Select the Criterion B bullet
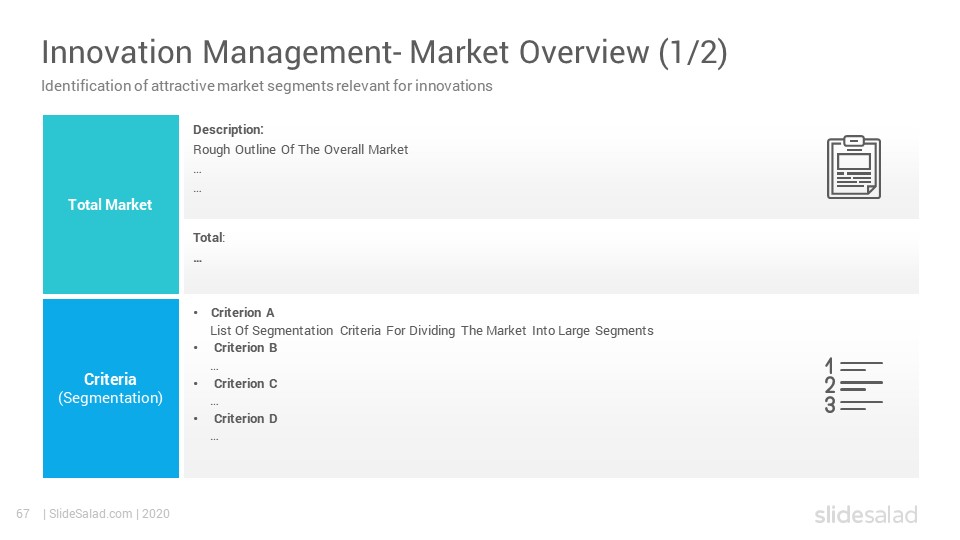 [x=246, y=348]
